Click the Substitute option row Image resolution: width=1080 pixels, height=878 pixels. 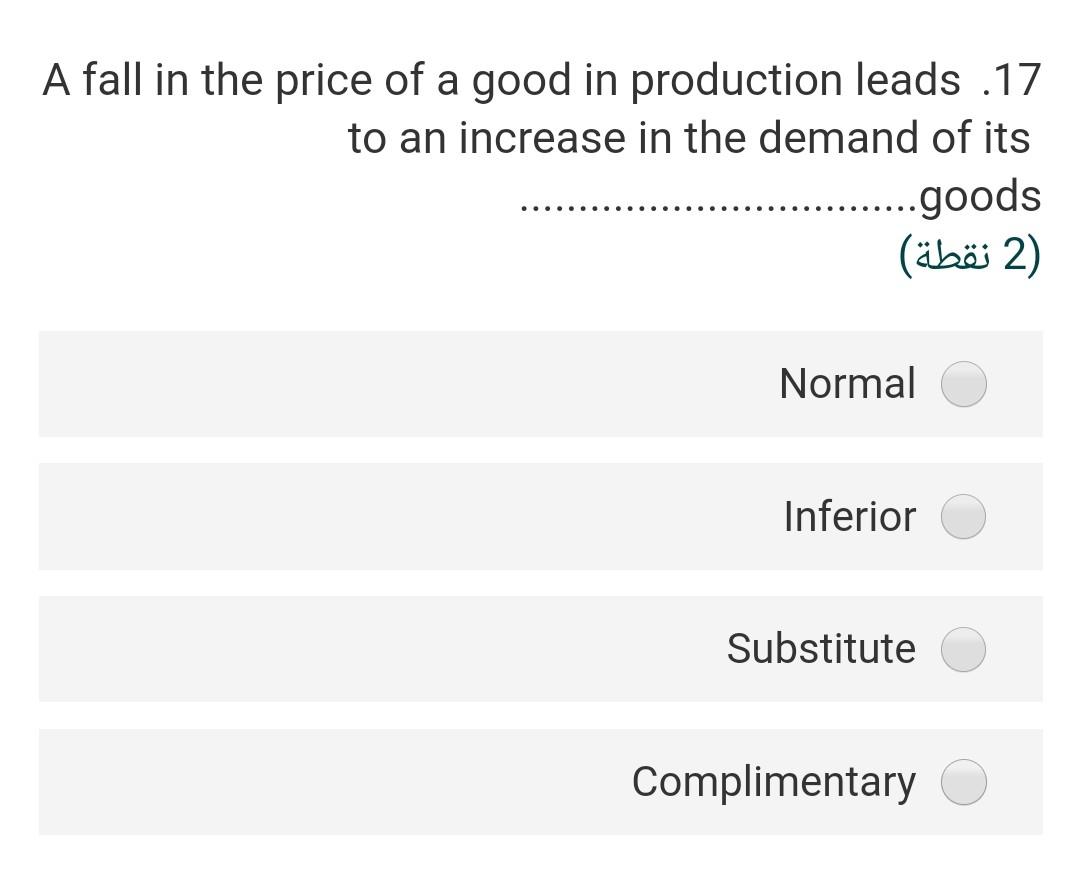point(540,649)
